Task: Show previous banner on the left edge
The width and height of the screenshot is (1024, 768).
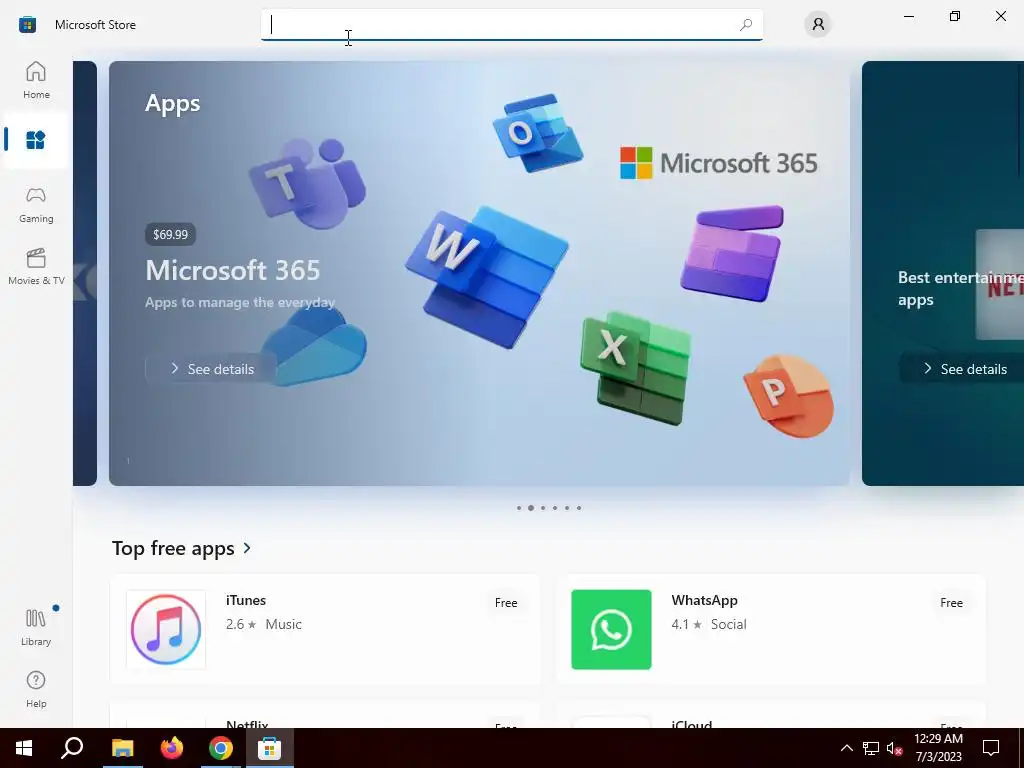Action: [85, 273]
